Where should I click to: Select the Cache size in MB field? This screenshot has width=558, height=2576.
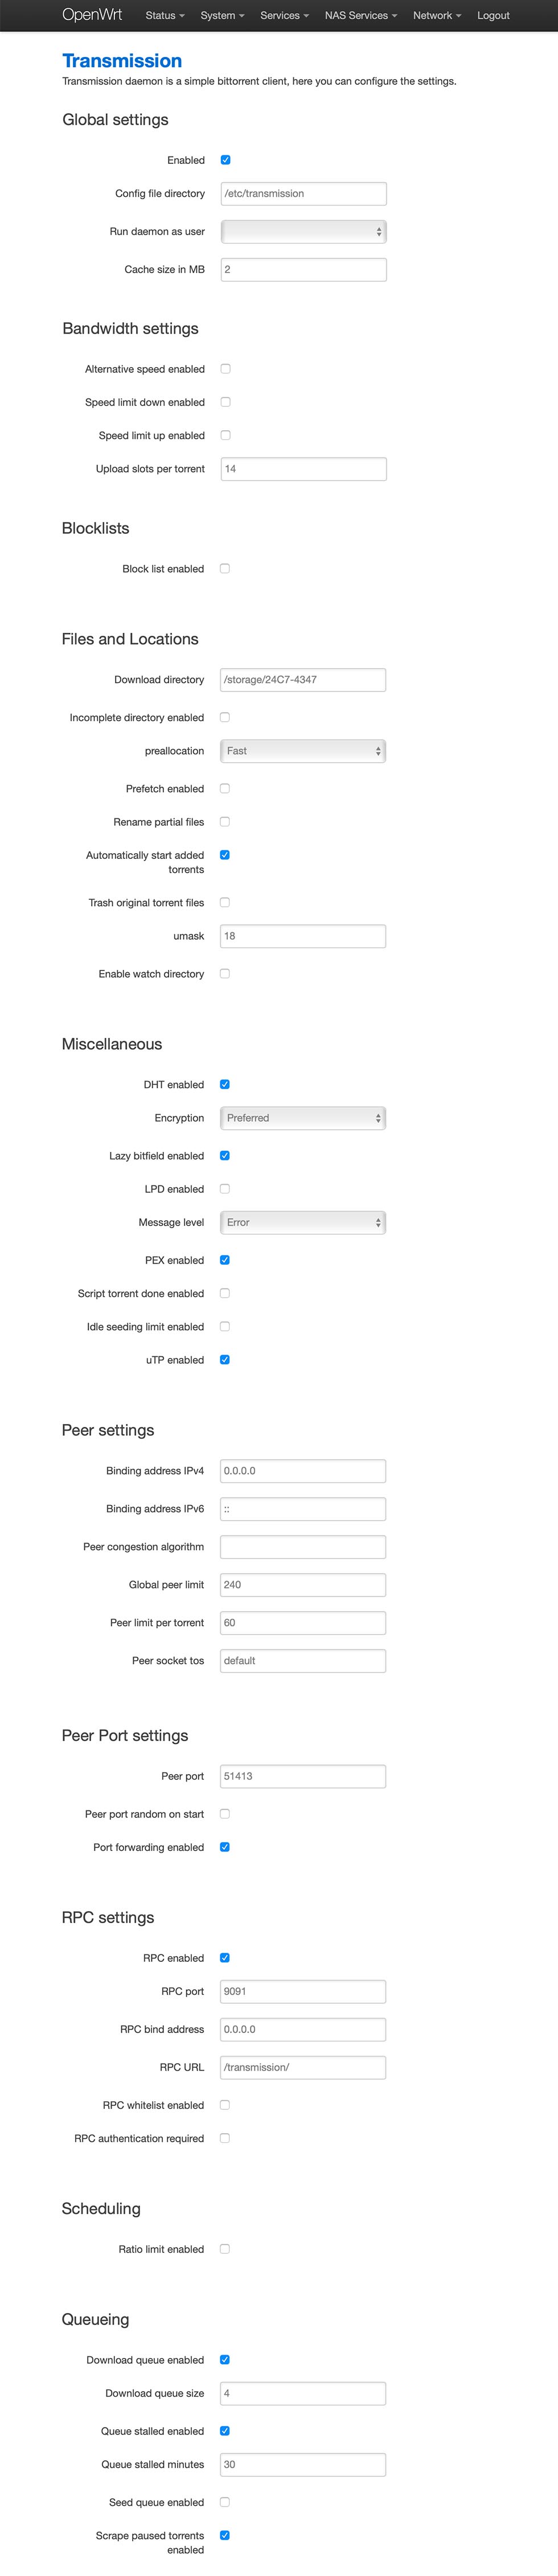[x=303, y=270]
